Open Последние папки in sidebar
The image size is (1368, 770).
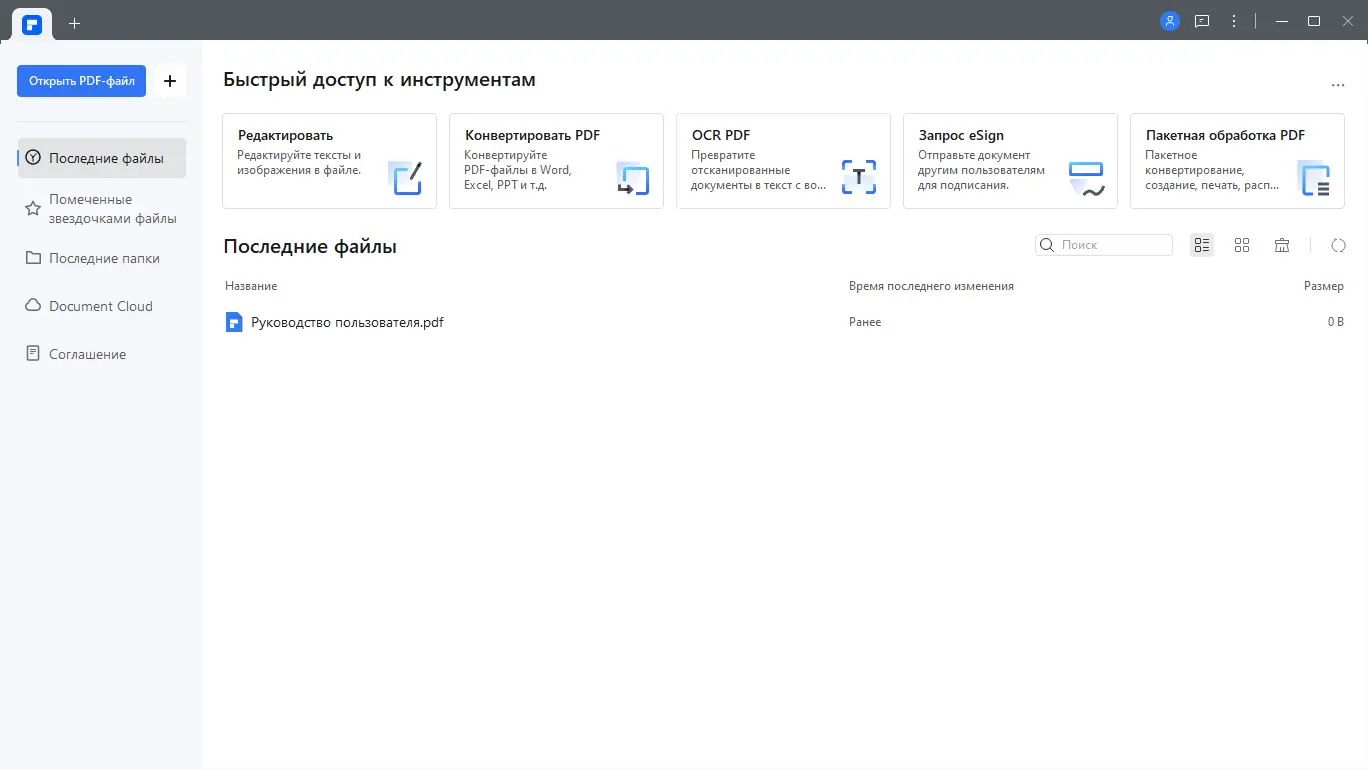pyautogui.click(x=102, y=258)
